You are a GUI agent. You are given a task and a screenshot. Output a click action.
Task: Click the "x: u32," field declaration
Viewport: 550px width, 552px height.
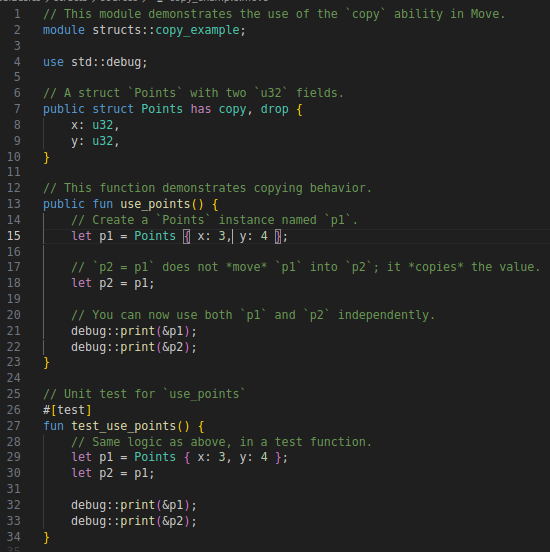click(95, 125)
